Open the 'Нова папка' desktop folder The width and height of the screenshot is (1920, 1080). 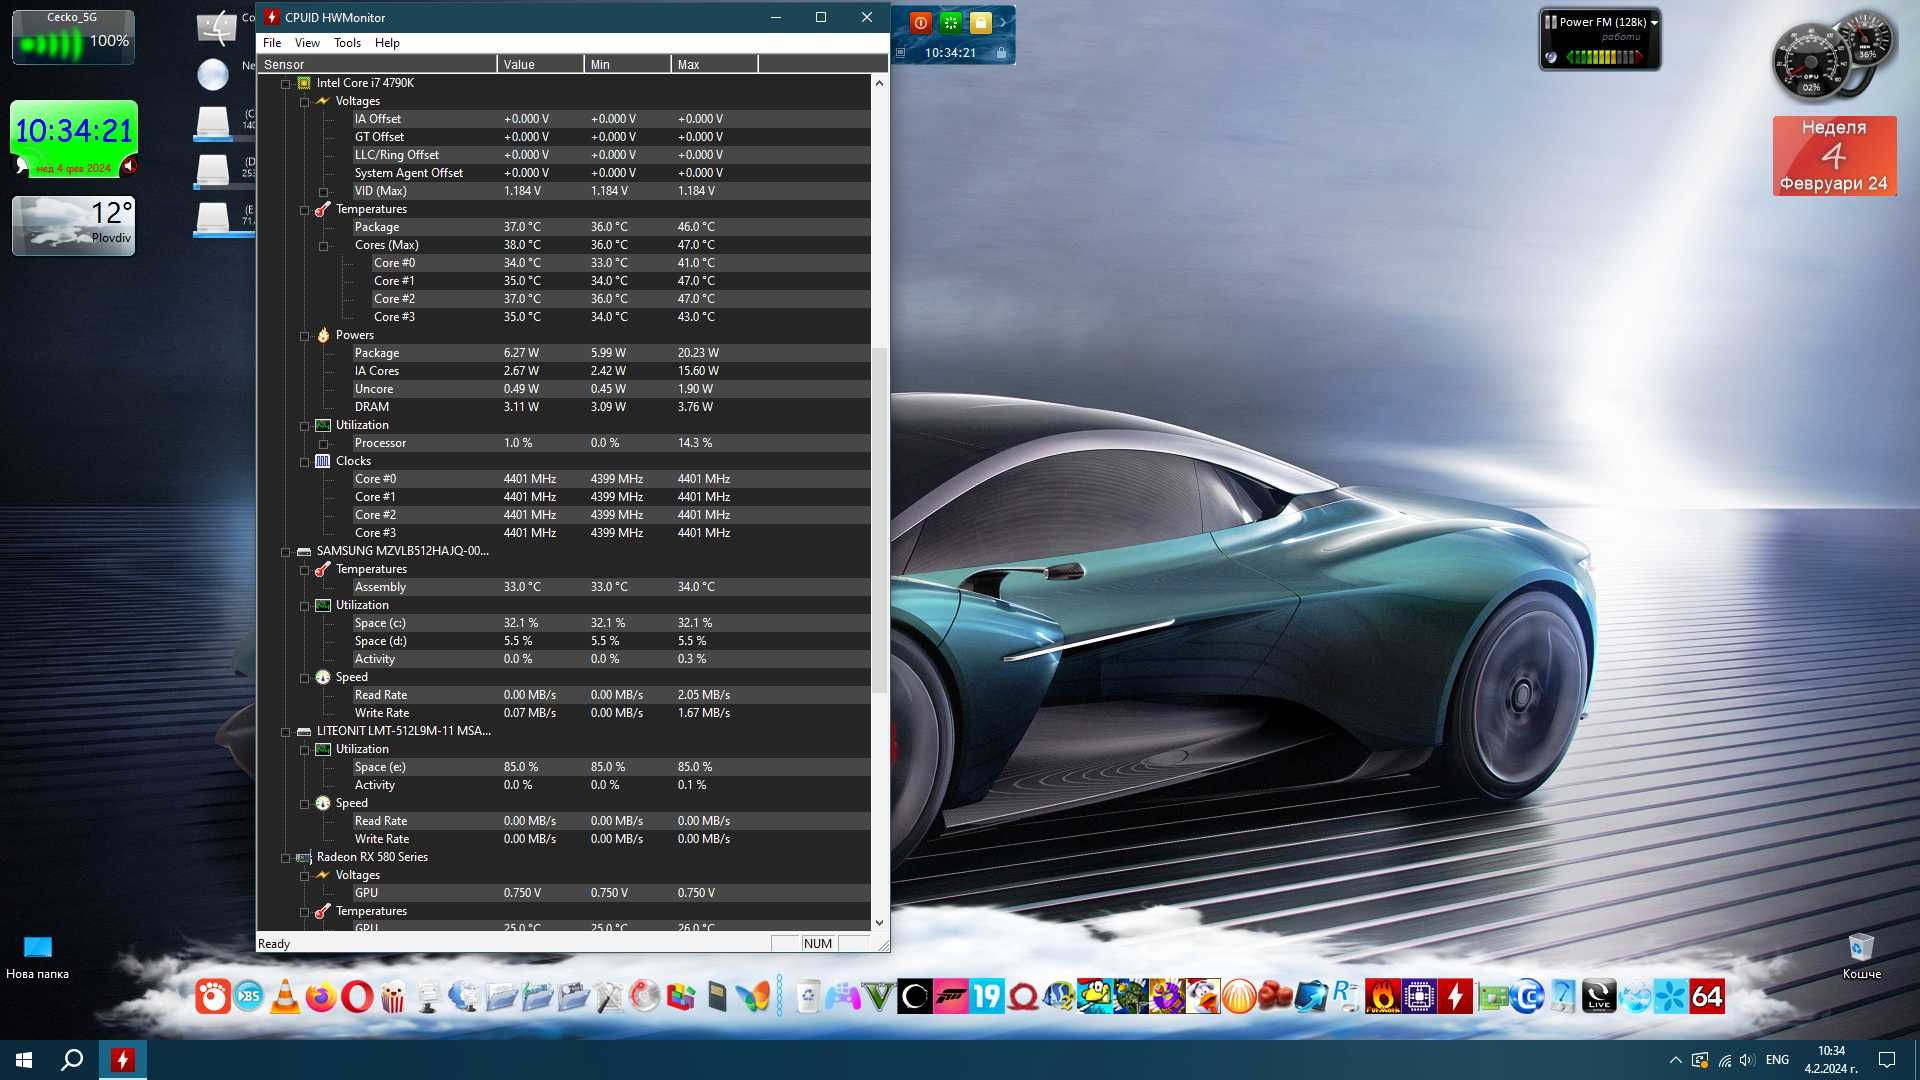[x=37, y=956]
